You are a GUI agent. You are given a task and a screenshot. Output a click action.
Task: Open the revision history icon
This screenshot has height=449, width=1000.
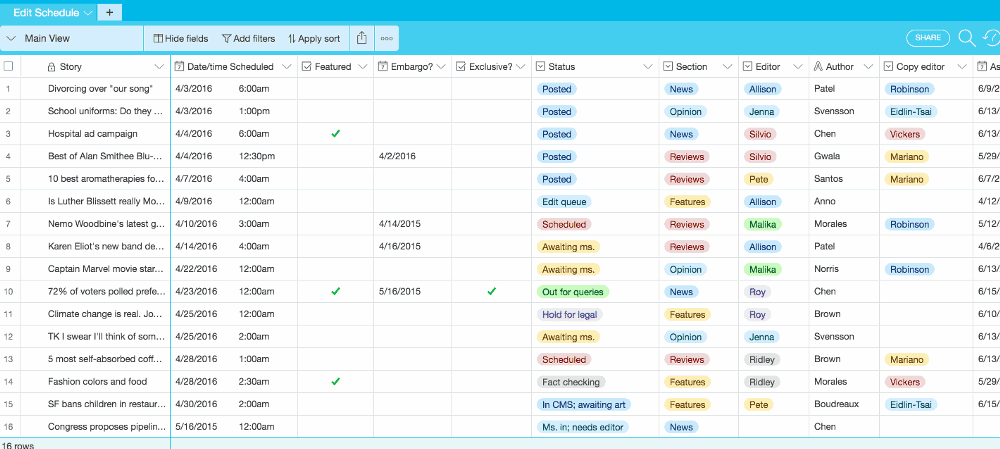pos(992,38)
